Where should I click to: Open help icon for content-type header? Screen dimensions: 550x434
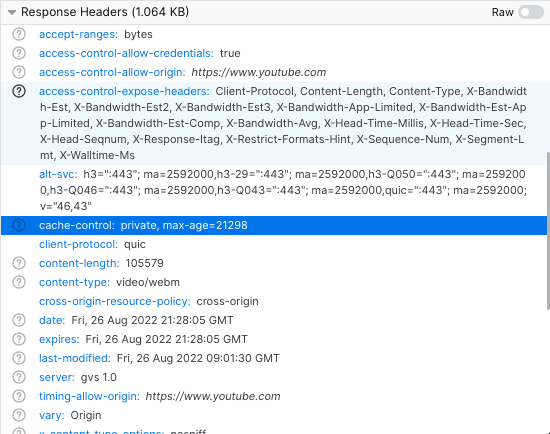click(x=19, y=282)
